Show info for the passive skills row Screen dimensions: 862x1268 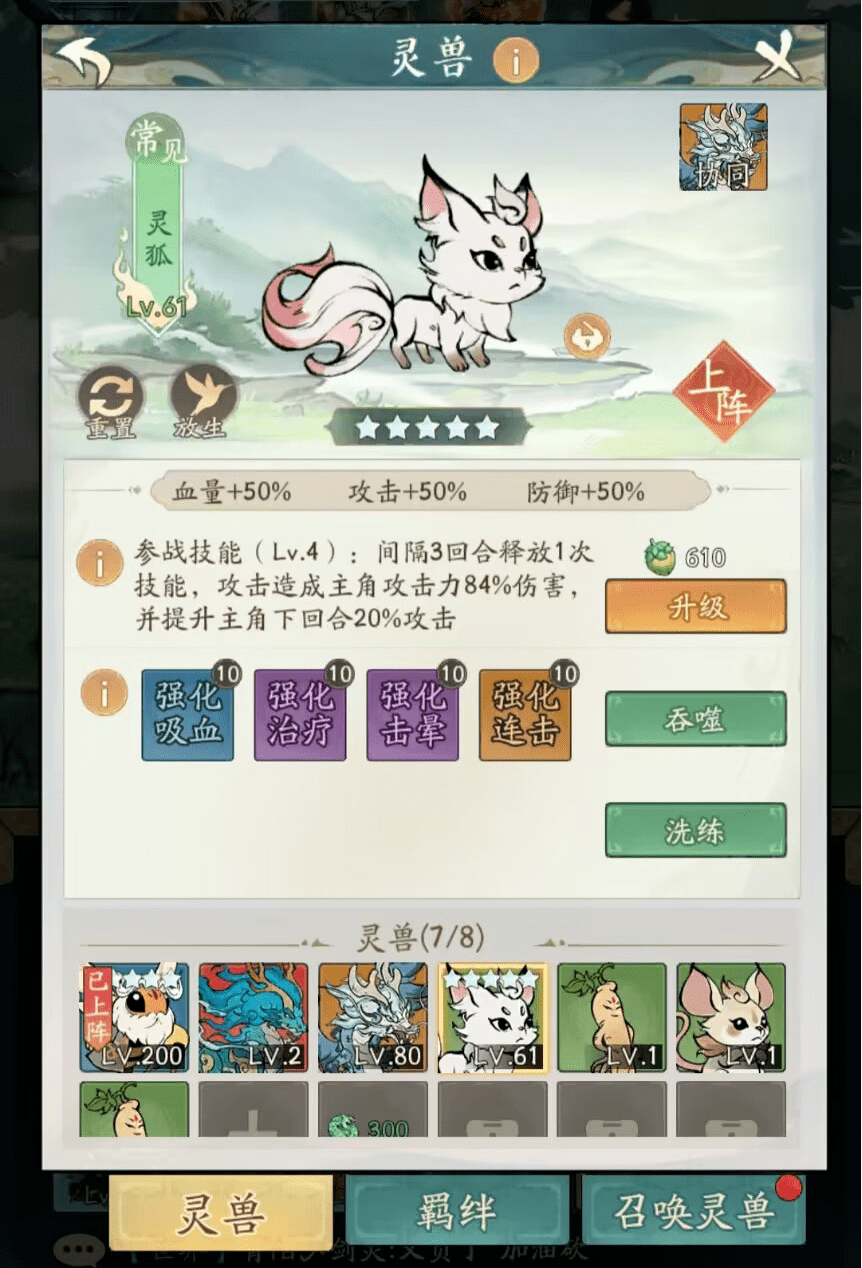tap(104, 692)
